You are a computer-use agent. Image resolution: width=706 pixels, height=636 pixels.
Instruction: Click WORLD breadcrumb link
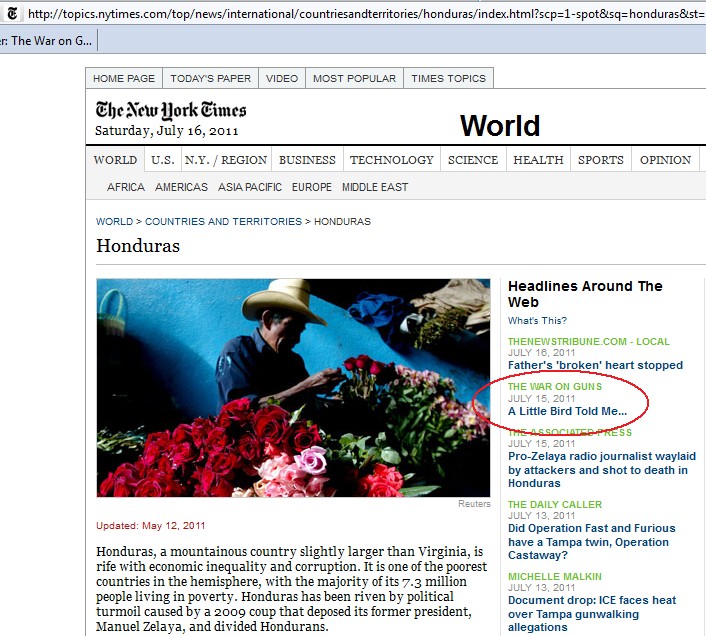point(114,221)
